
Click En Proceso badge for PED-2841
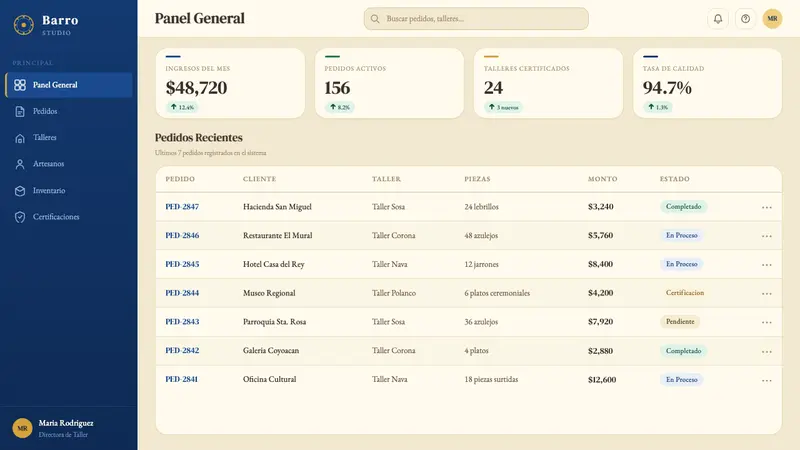(682, 380)
